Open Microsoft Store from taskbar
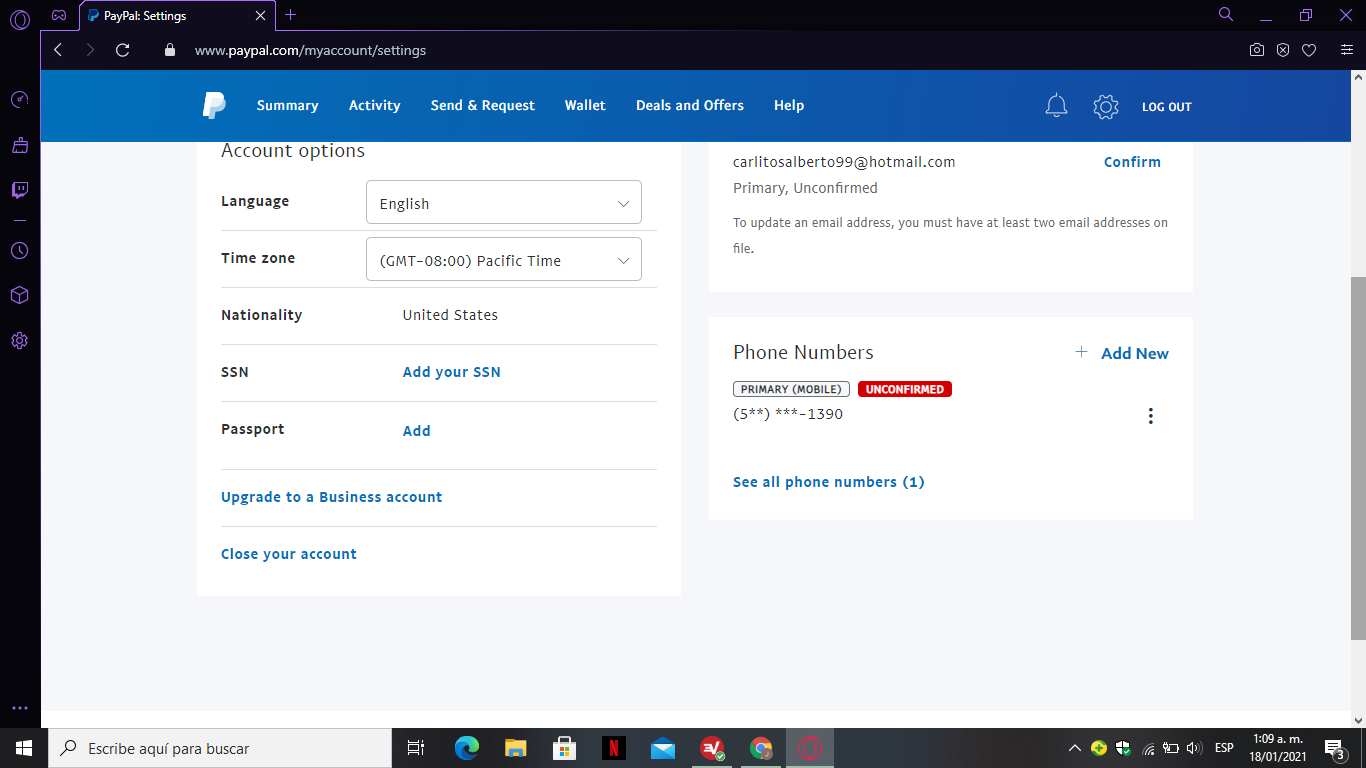Screen dimensions: 1366x768 point(565,748)
